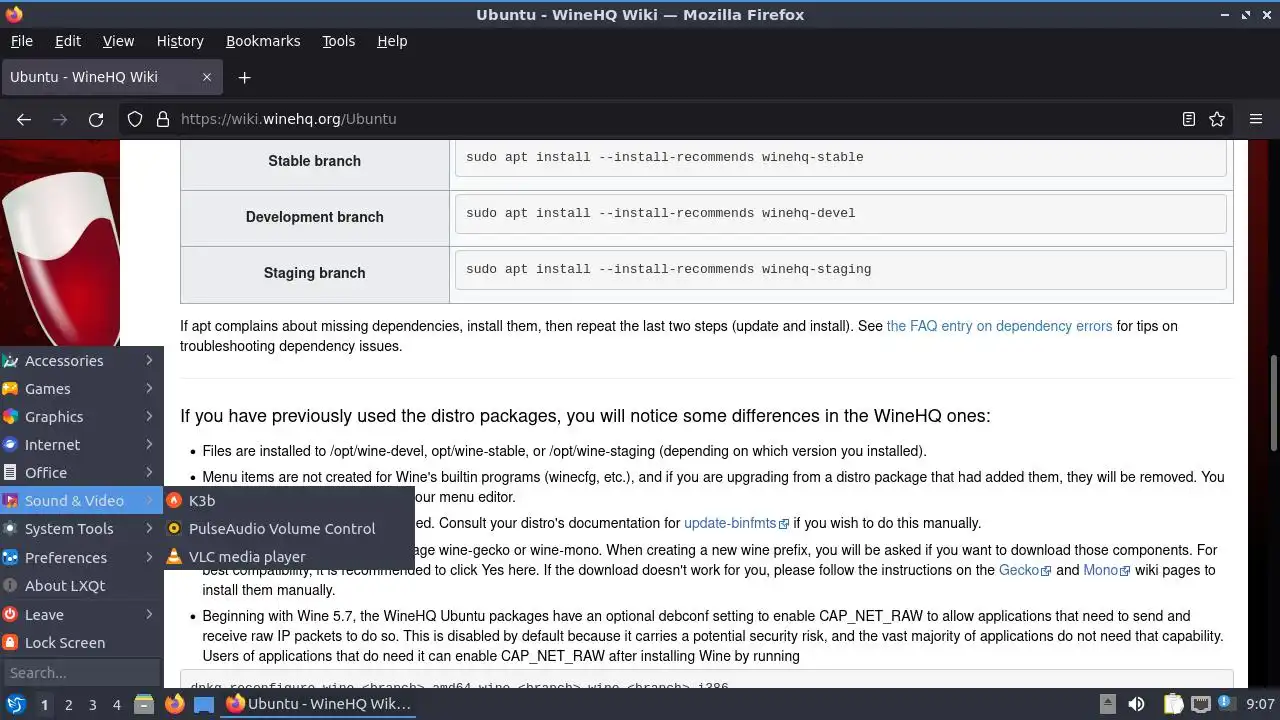Open the Edit menu

[x=68, y=41]
